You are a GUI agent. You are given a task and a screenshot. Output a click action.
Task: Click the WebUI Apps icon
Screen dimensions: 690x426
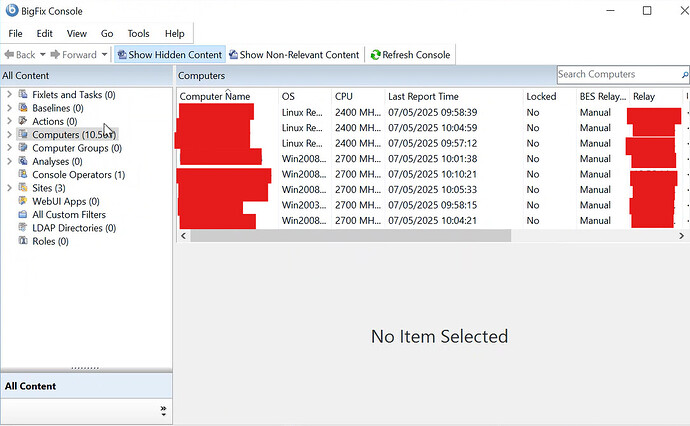coord(23,201)
